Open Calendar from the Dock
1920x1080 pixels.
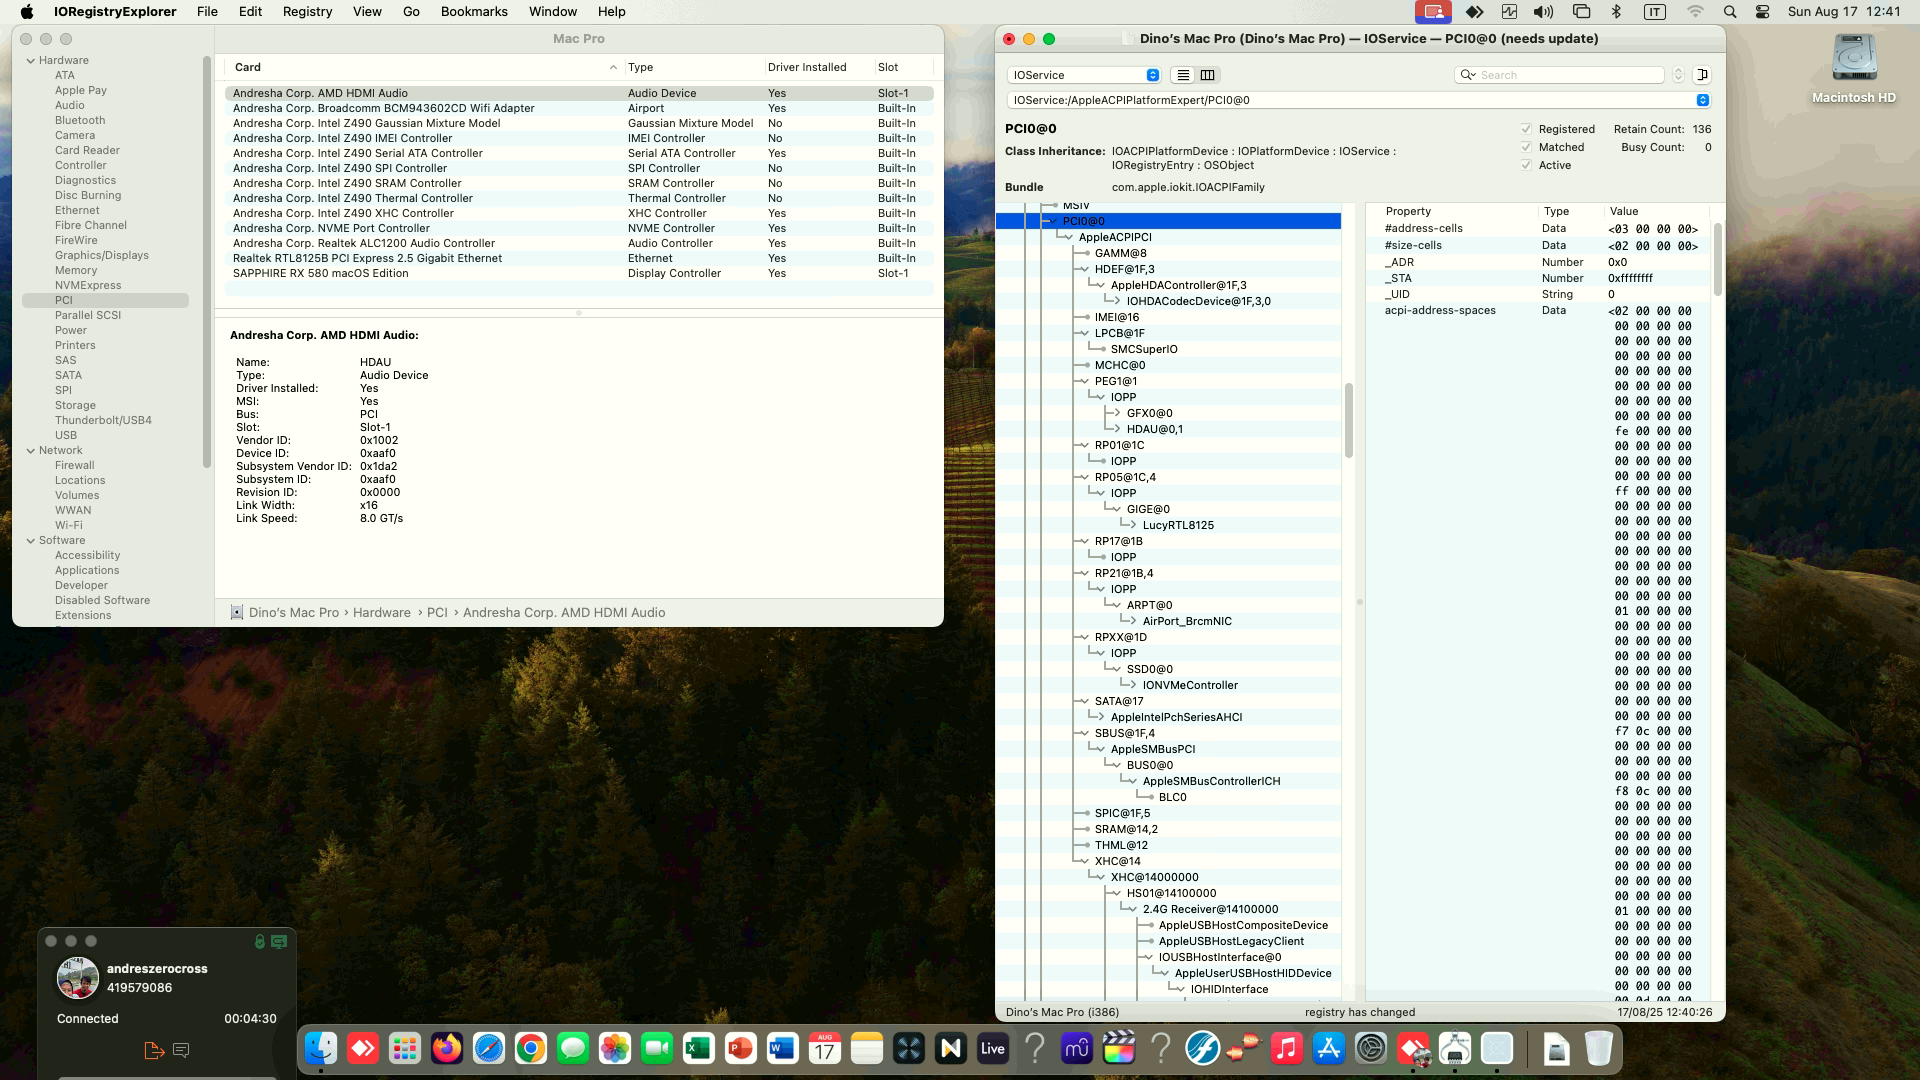825,1048
